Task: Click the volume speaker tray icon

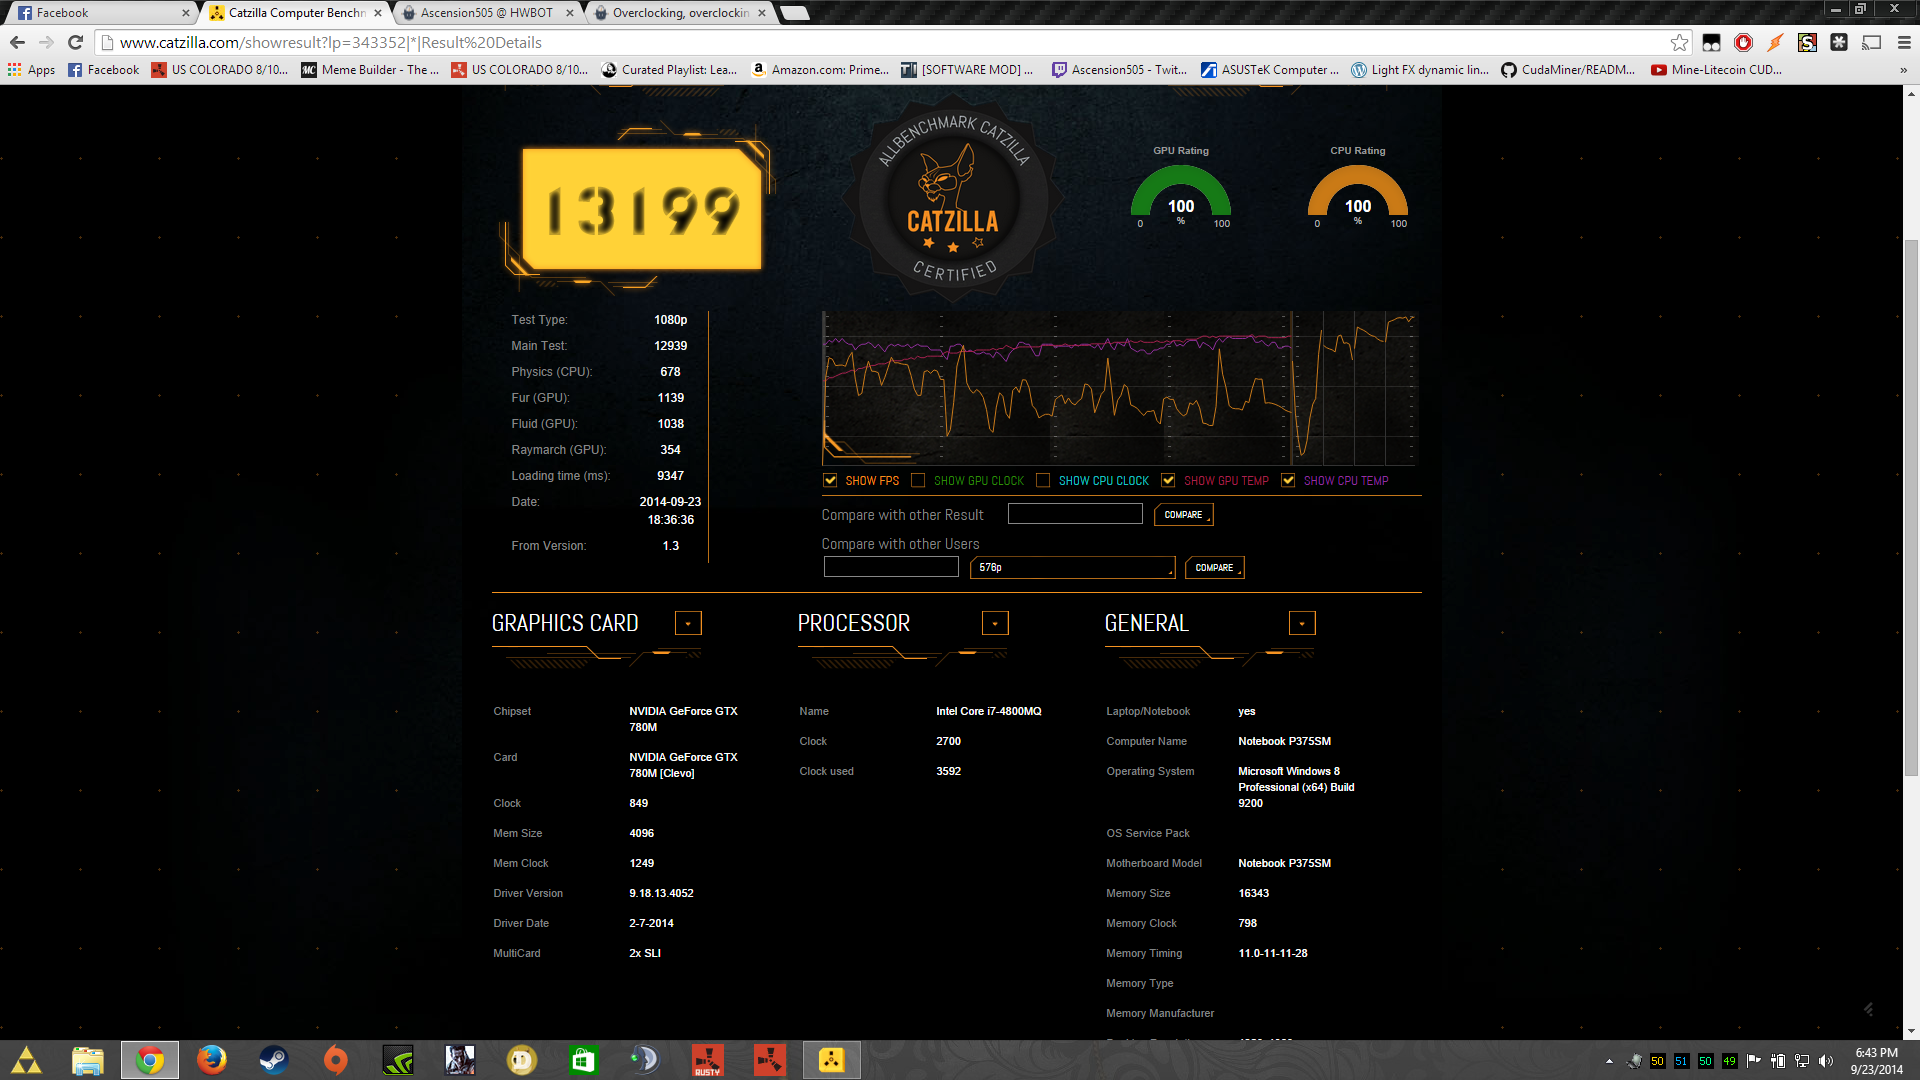Action: pyautogui.click(x=1826, y=1061)
